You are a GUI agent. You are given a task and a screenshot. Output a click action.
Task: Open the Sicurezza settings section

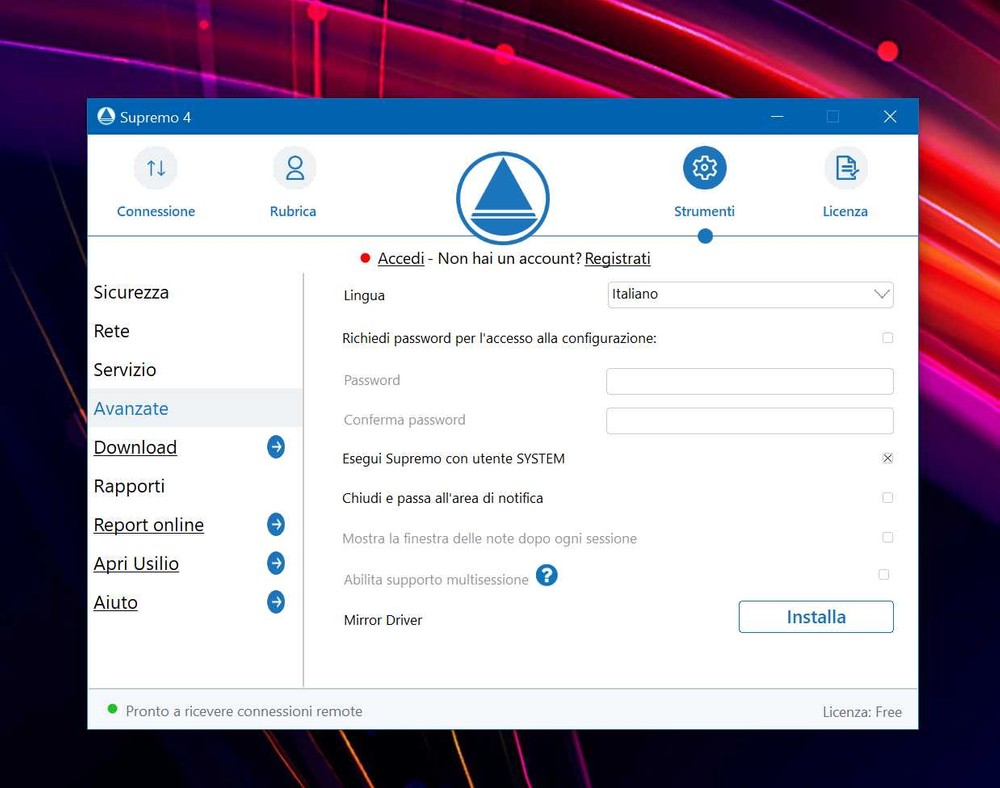(x=131, y=292)
